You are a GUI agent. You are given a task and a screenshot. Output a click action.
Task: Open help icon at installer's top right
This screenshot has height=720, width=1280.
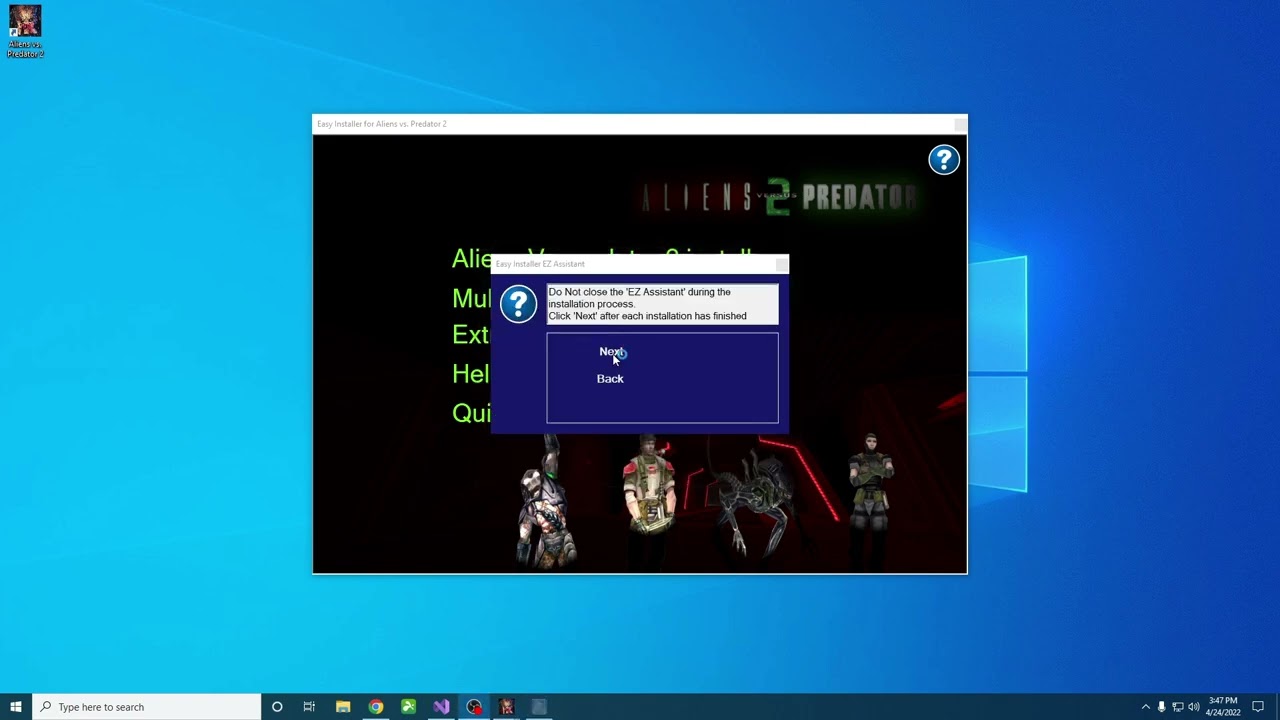click(x=944, y=160)
